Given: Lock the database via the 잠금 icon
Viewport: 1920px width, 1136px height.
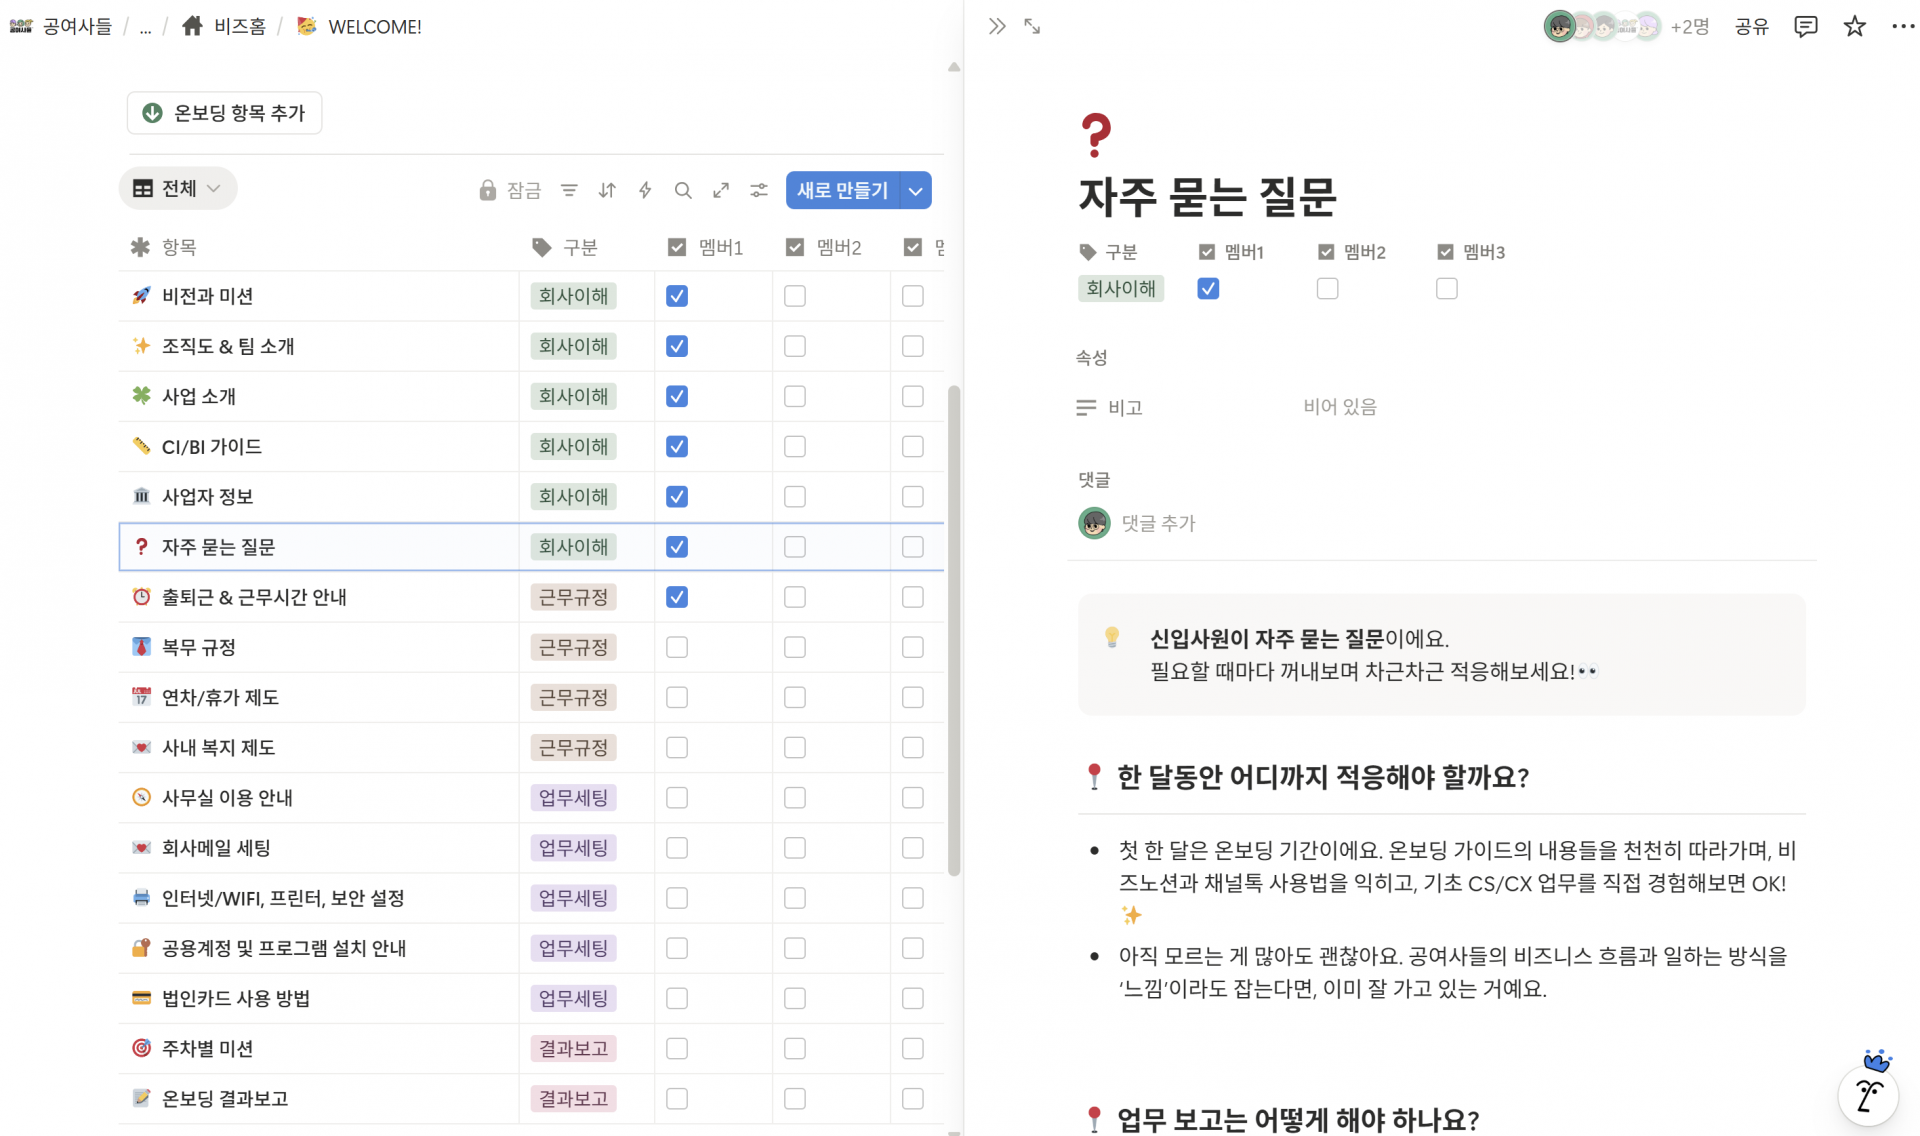Looking at the screenshot, I should point(488,190).
